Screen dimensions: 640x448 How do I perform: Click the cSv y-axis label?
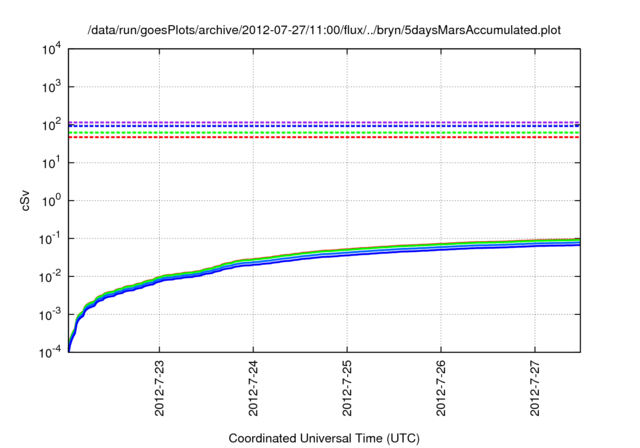tap(25, 201)
